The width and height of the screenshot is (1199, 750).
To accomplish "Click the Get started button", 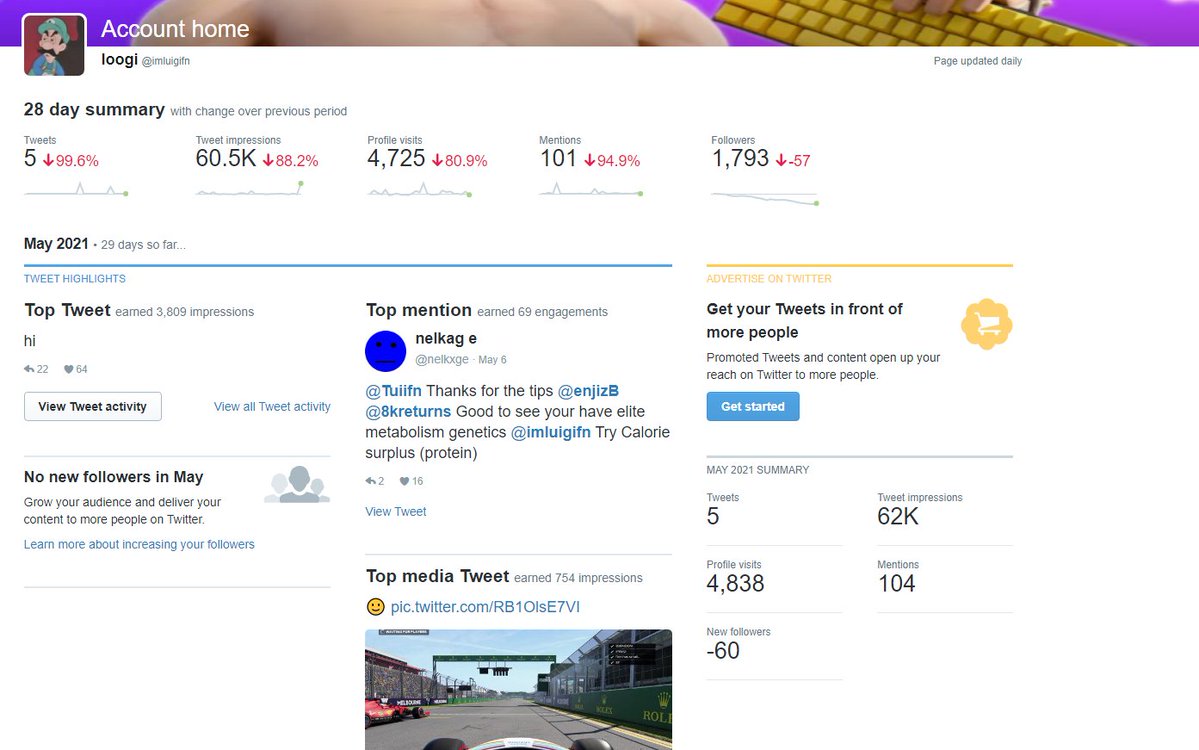I will [752, 407].
